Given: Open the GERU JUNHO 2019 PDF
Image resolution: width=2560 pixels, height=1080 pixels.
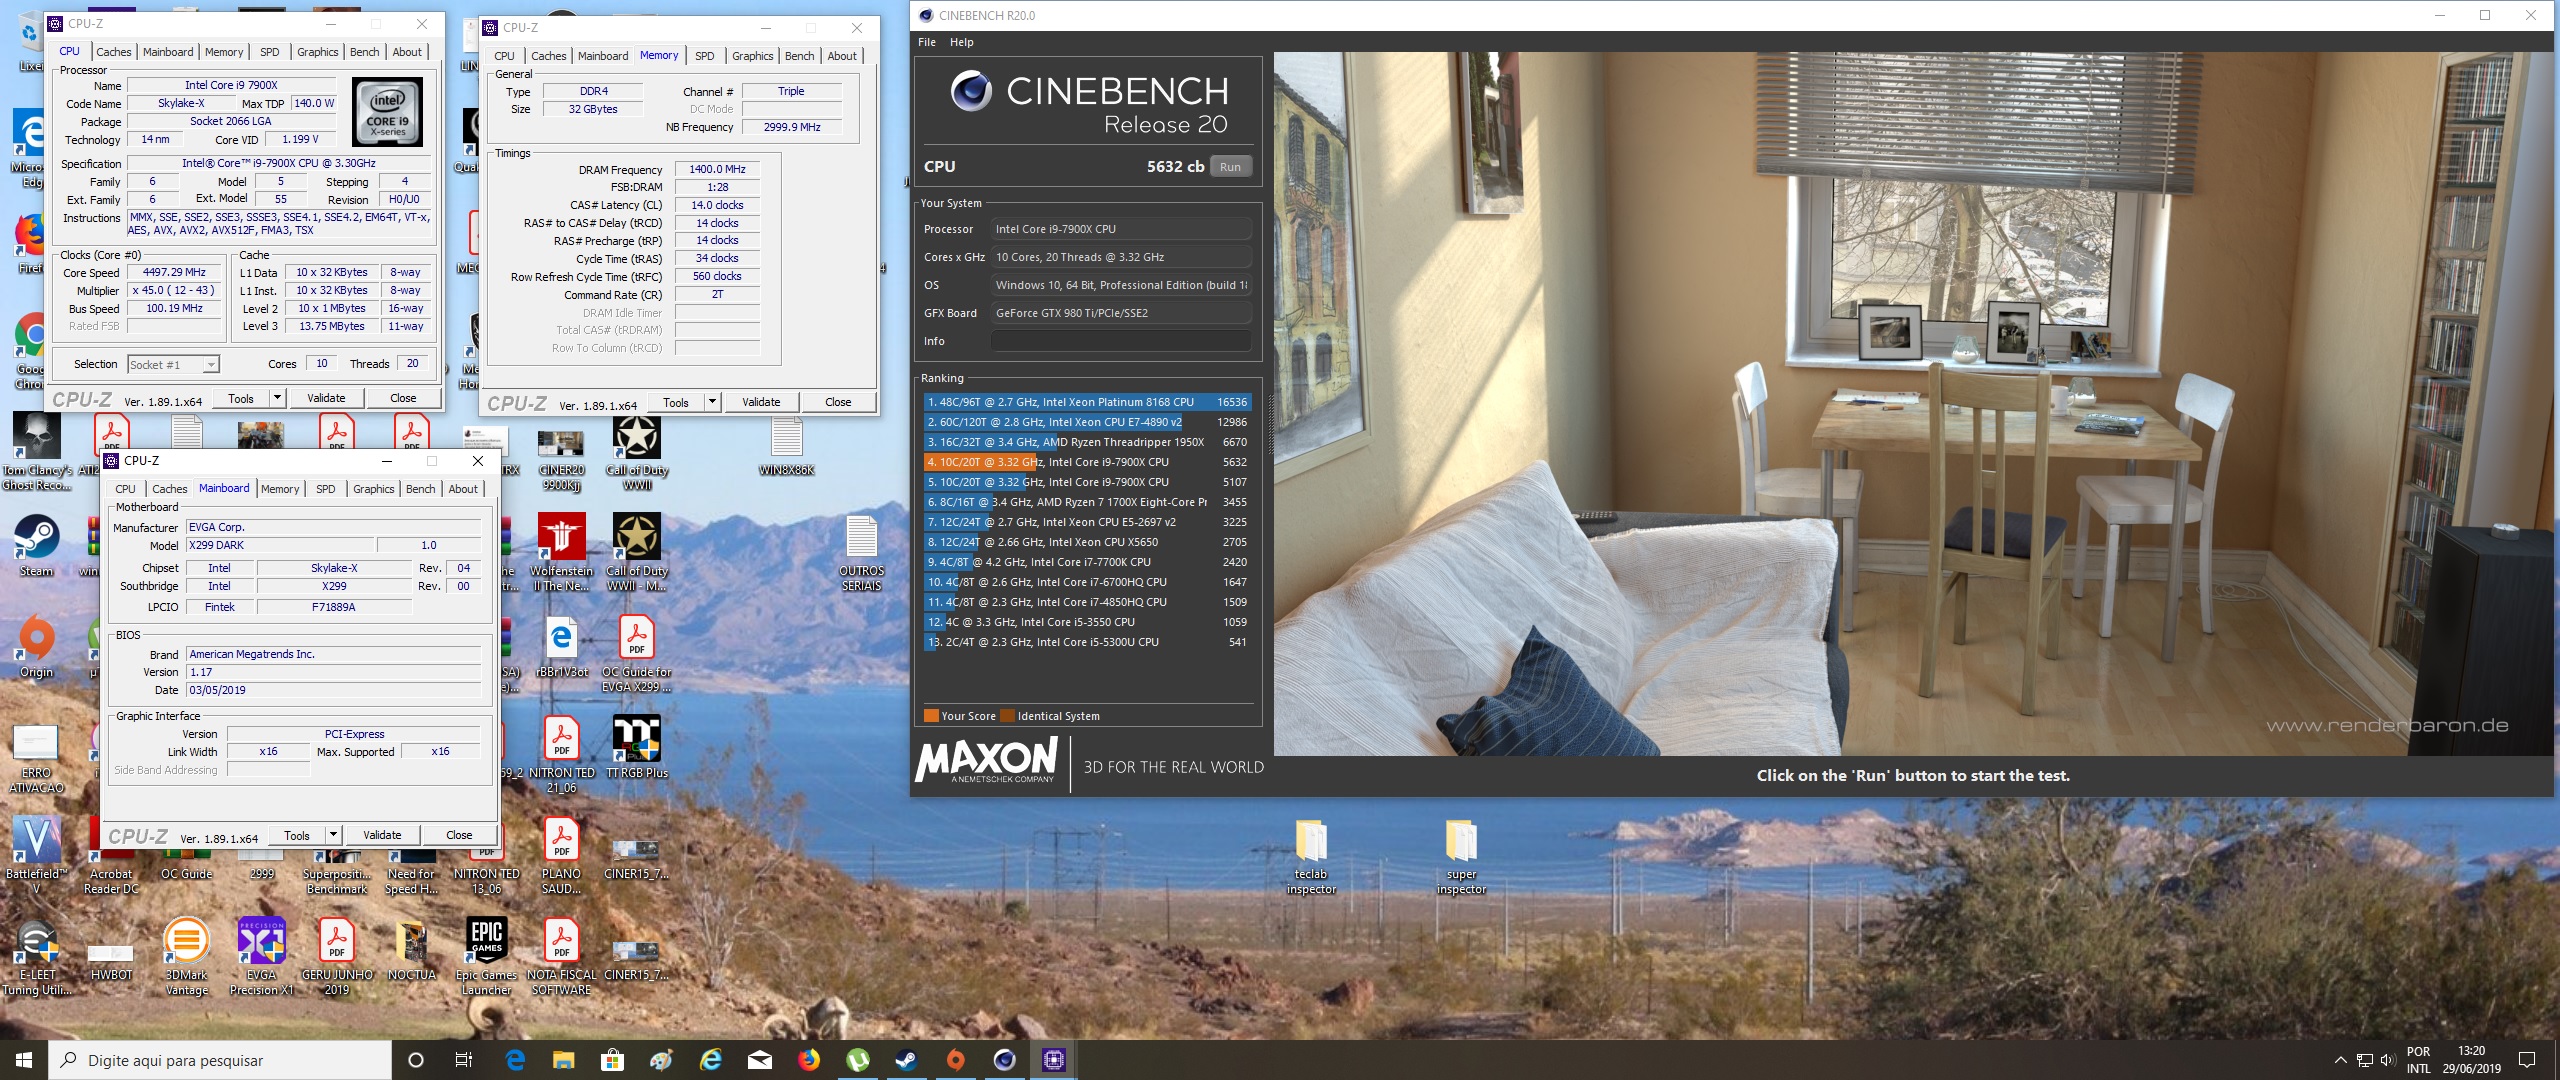Looking at the screenshot, I should tap(337, 958).
